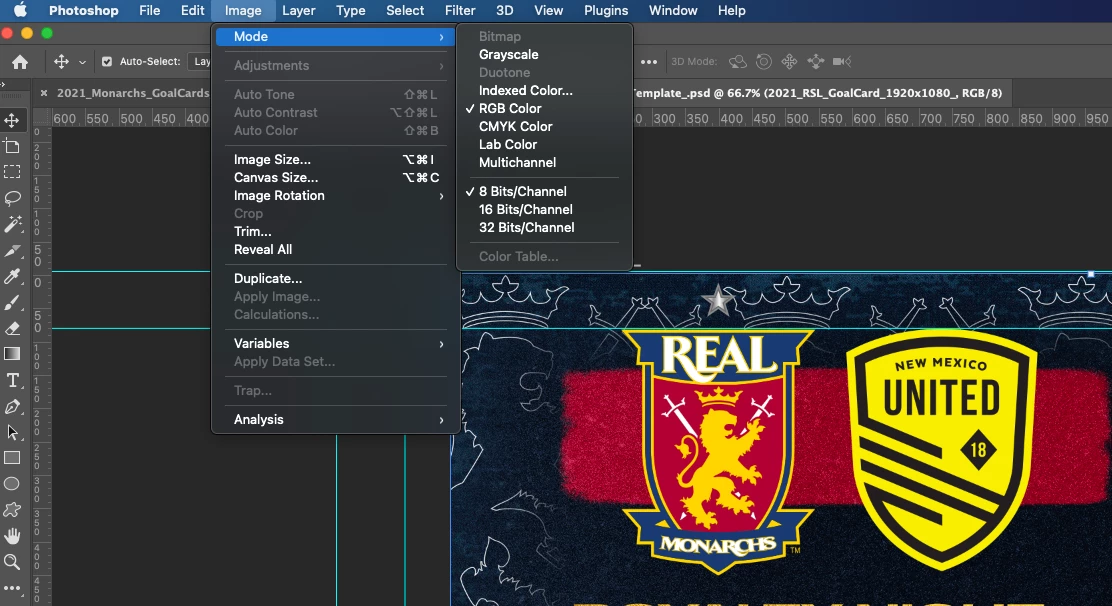Select the Zoom magnifier tool
Image resolution: width=1112 pixels, height=606 pixels.
12,562
